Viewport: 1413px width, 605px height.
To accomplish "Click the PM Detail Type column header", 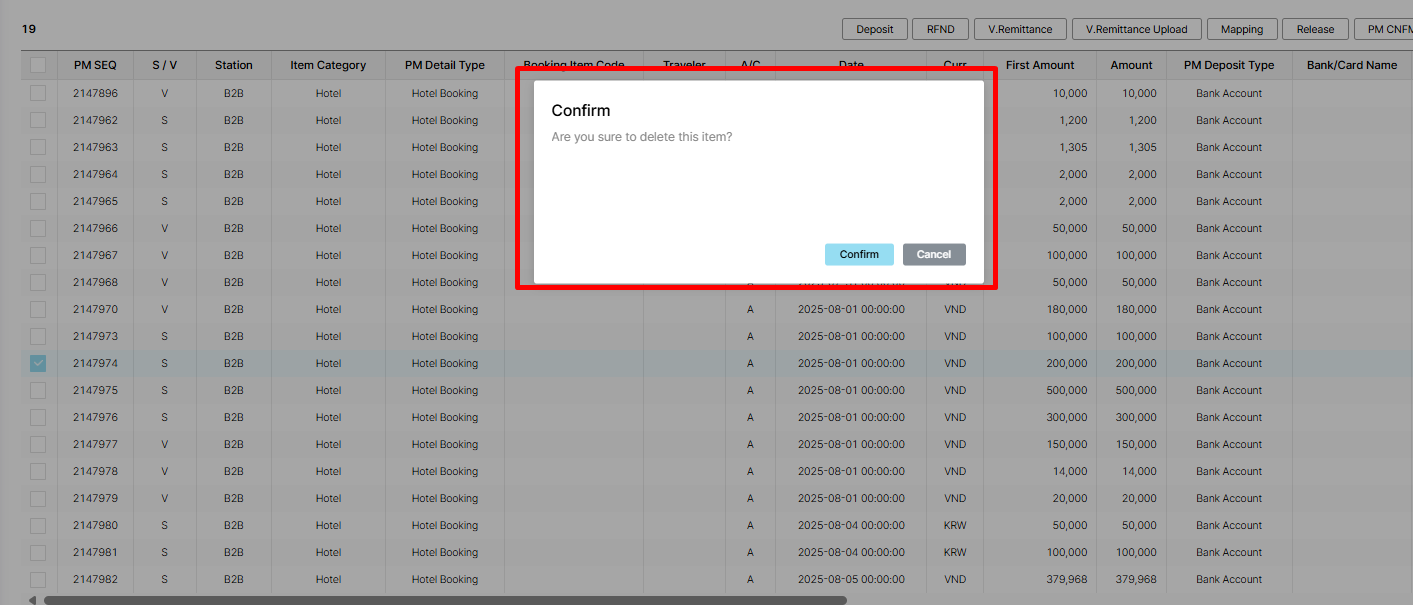I will 445,65.
